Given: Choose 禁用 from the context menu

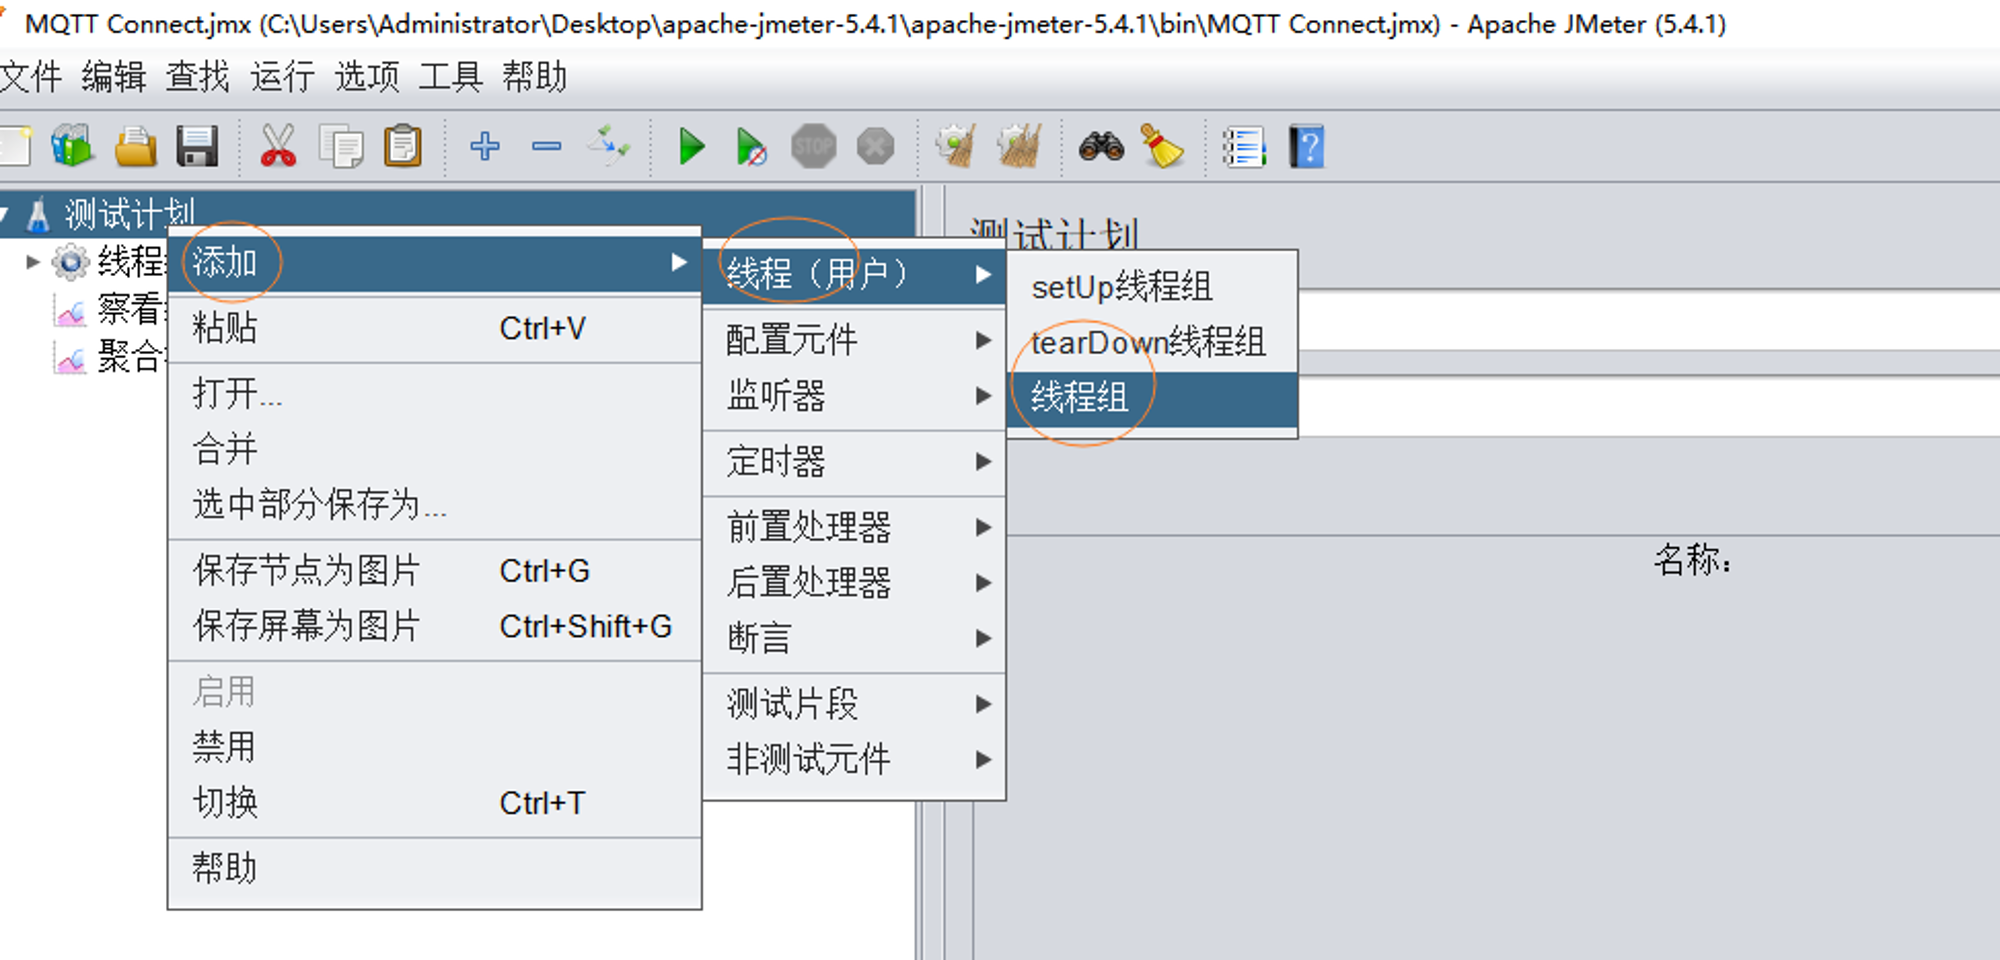Looking at the screenshot, I should click(x=435, y=747).
